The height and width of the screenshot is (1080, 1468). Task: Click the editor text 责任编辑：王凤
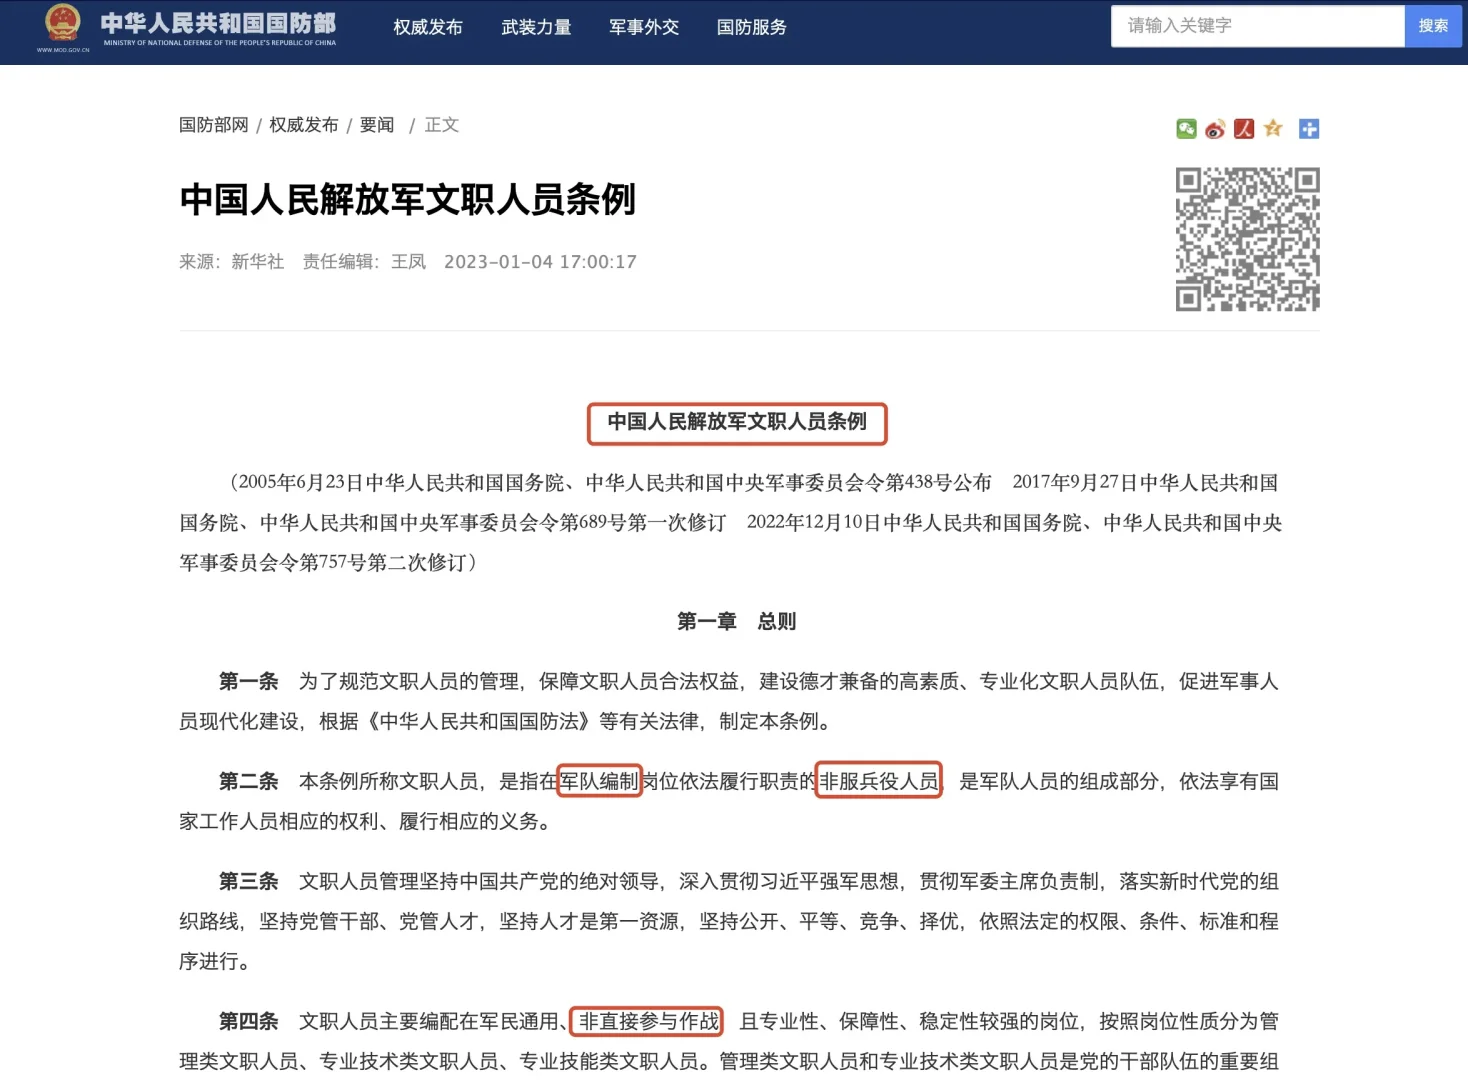(365, 262)
